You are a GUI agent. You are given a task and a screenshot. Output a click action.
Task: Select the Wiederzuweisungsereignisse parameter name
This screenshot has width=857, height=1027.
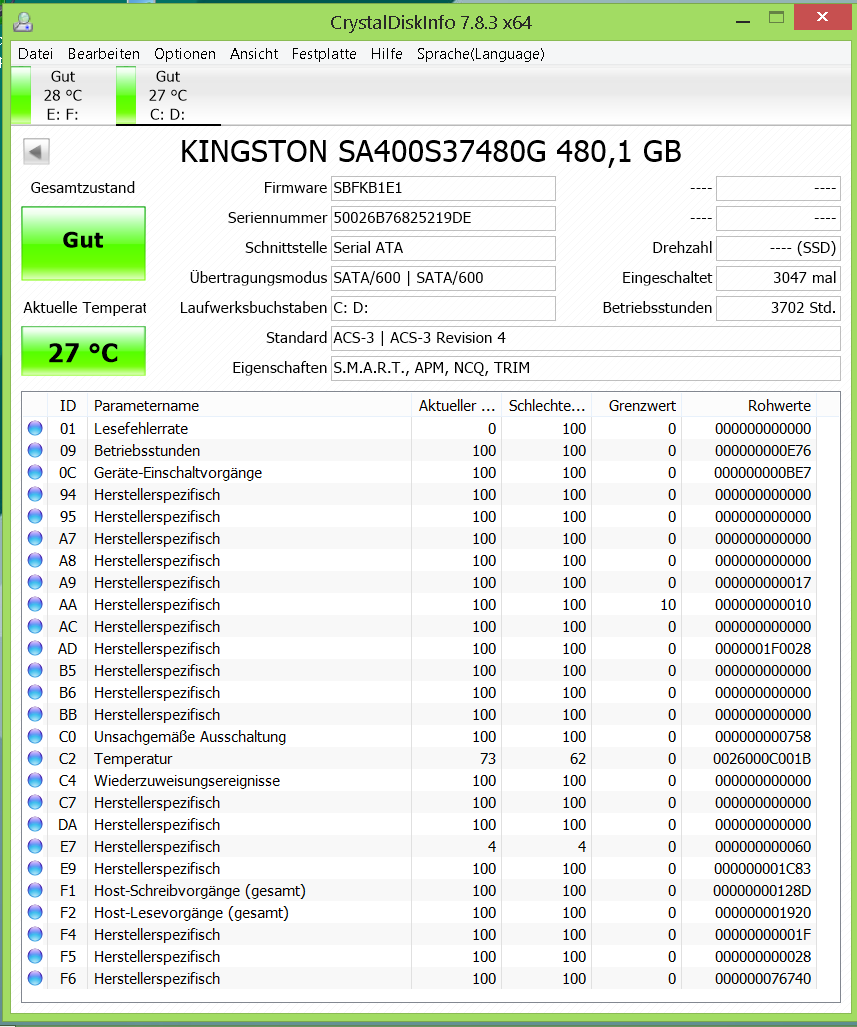(187, 781)
